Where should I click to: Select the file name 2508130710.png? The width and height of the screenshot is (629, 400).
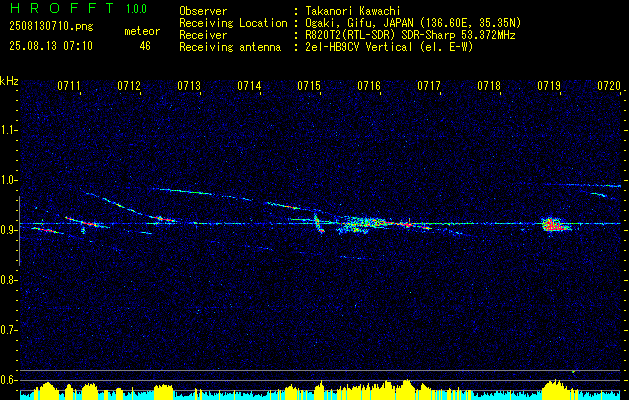tap(51, 27)
